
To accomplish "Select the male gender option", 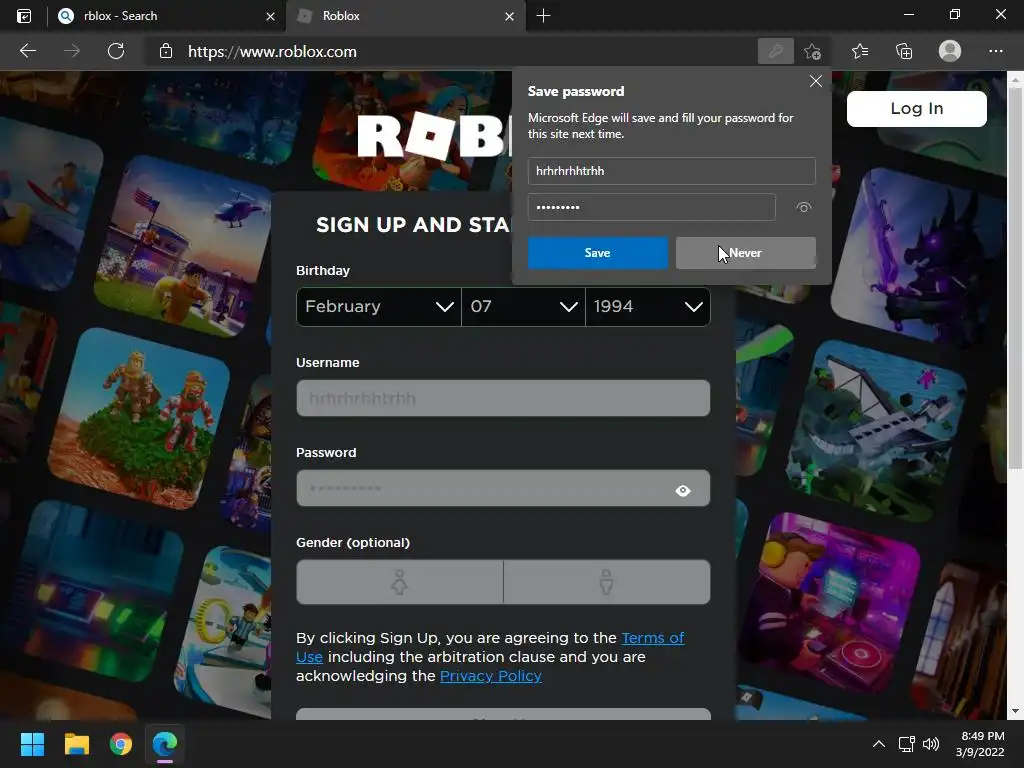I will [x=607, y=582].
